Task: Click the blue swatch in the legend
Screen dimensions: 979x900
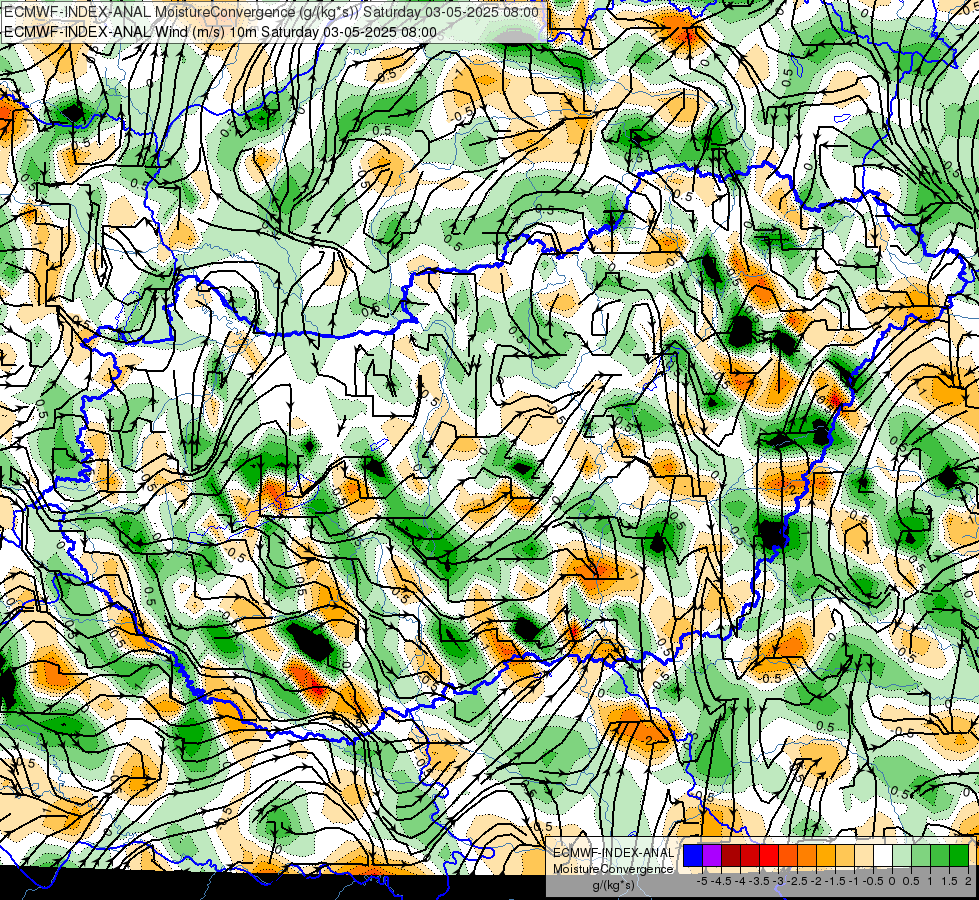Action: 693,855
